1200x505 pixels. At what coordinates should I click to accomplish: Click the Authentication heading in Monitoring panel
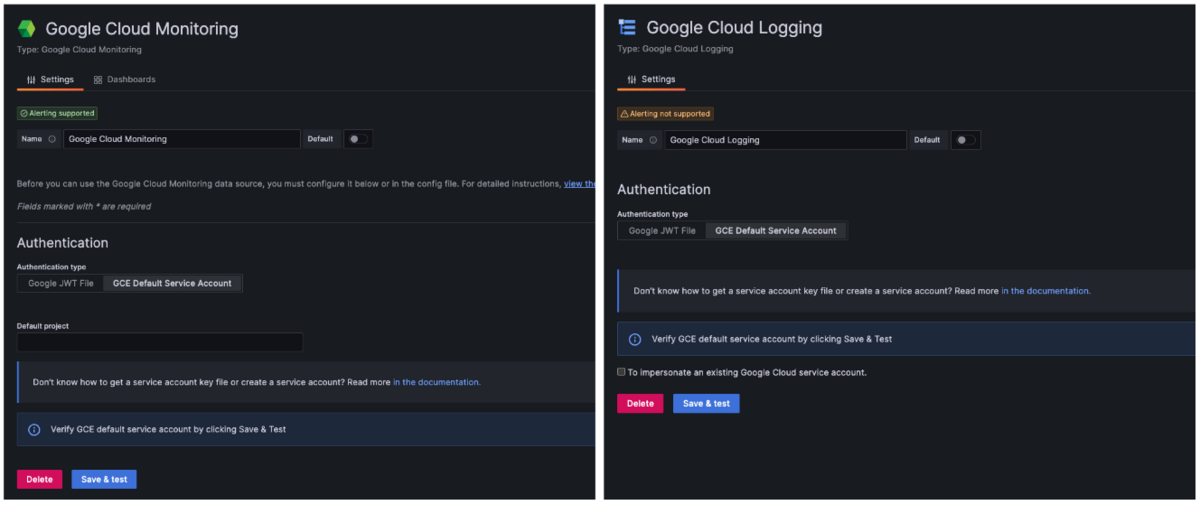coord(63,242)
